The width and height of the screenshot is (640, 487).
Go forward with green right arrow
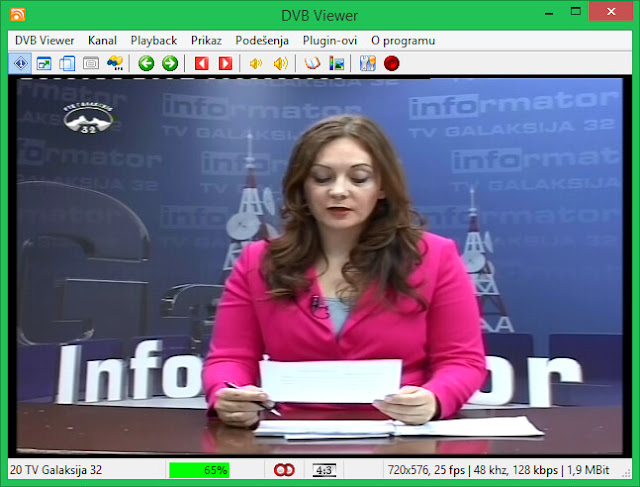click(x=170, y=63)
